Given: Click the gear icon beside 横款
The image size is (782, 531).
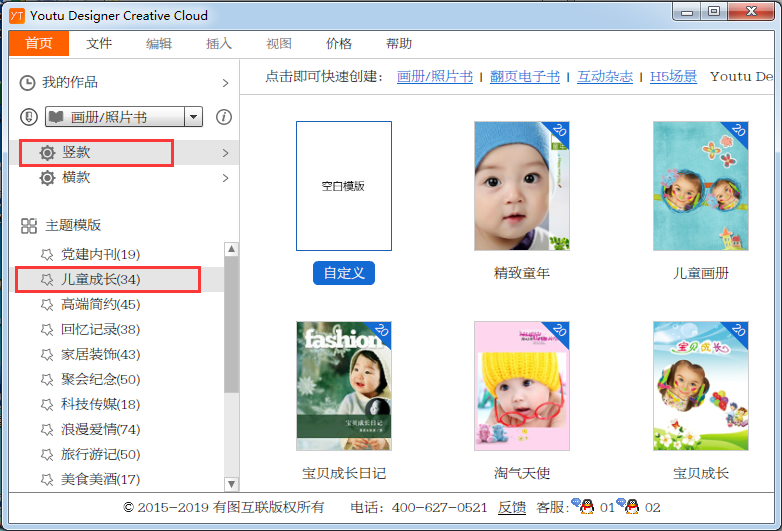Looking at the screenshot, I should click(x=47, y=178).
